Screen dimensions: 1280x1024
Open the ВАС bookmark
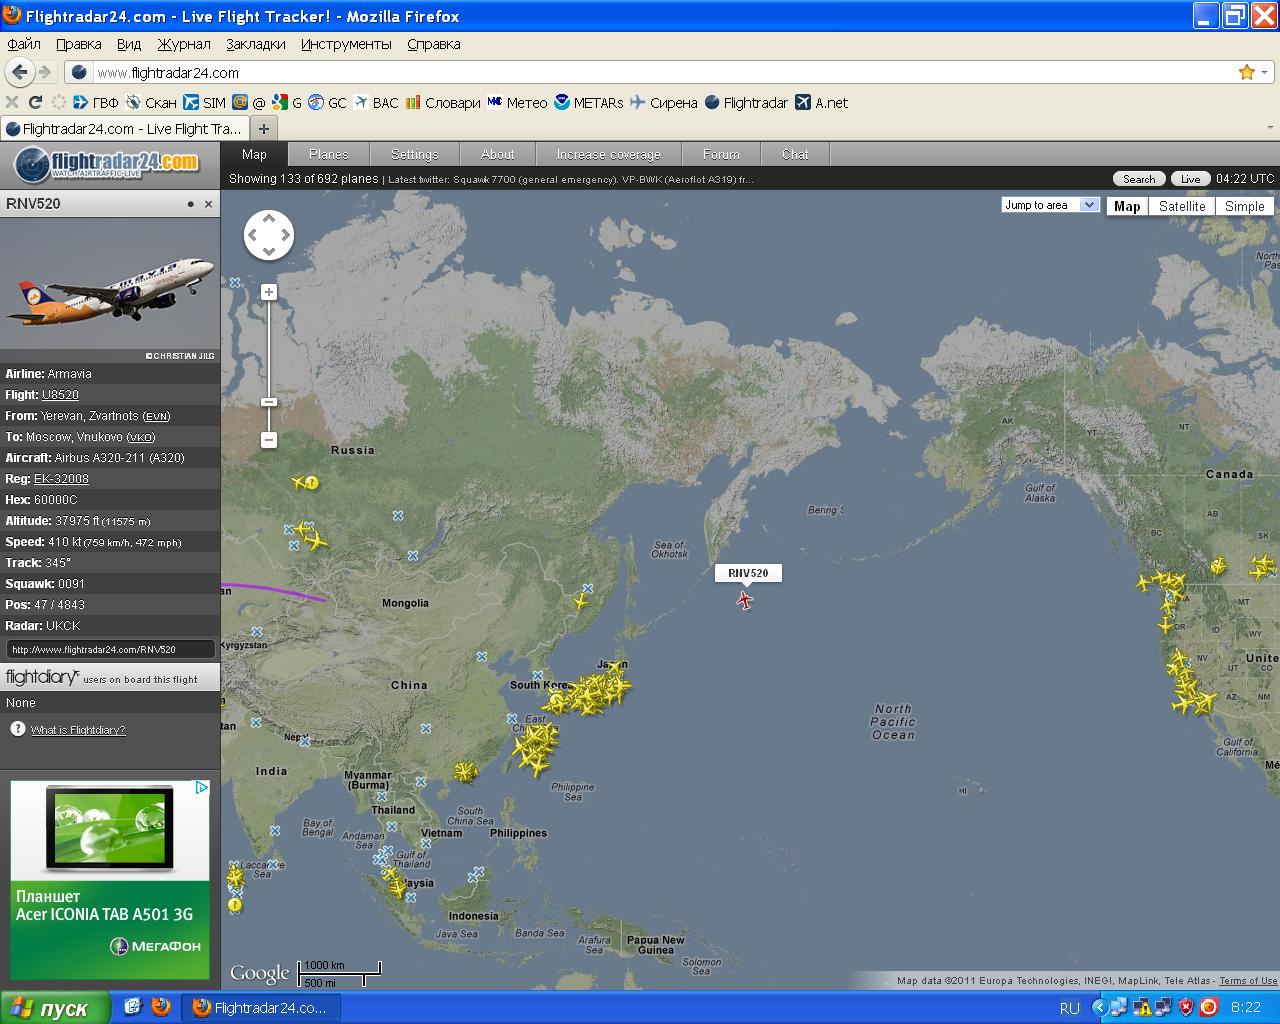[x=376, y=102]
